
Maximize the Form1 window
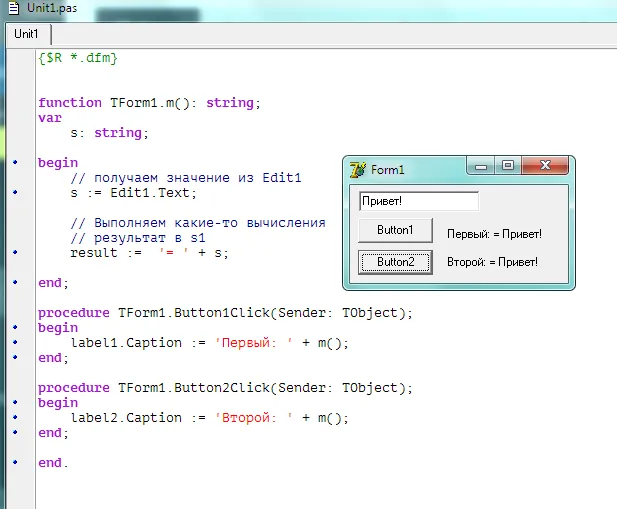pyautogui.click(x=508, y=166)
